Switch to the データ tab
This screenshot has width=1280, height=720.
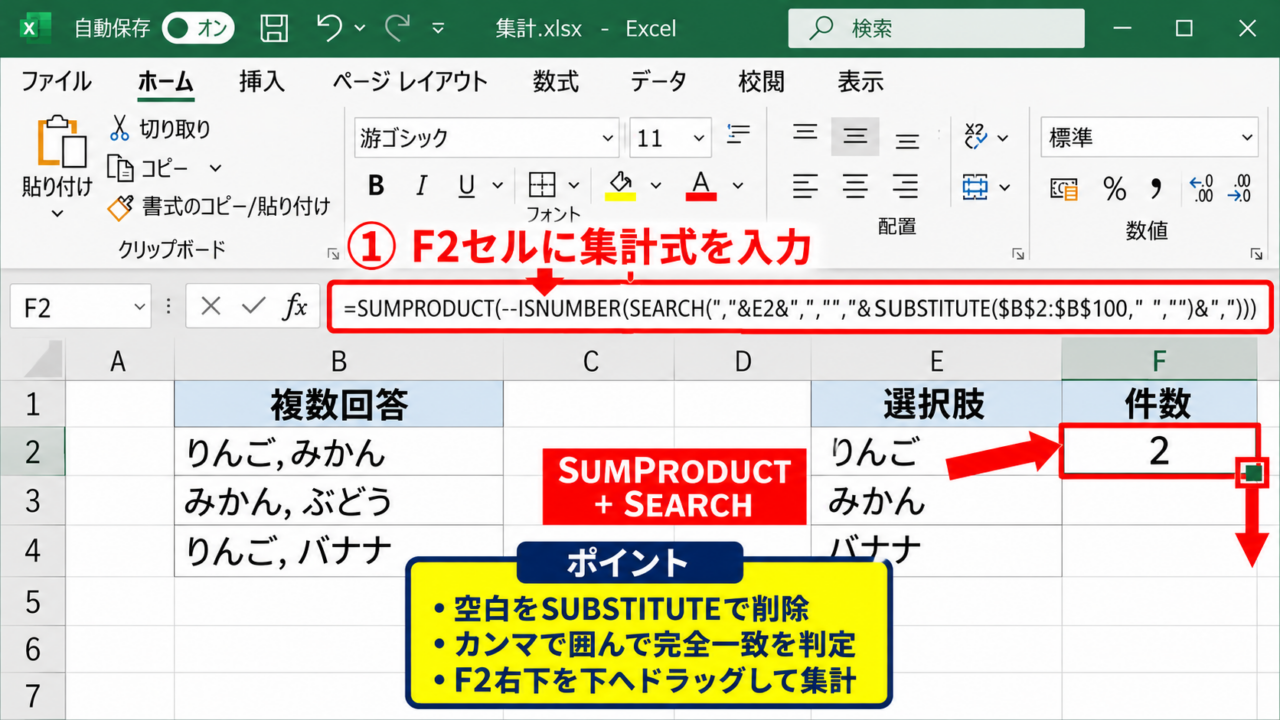tap(658, 81)
